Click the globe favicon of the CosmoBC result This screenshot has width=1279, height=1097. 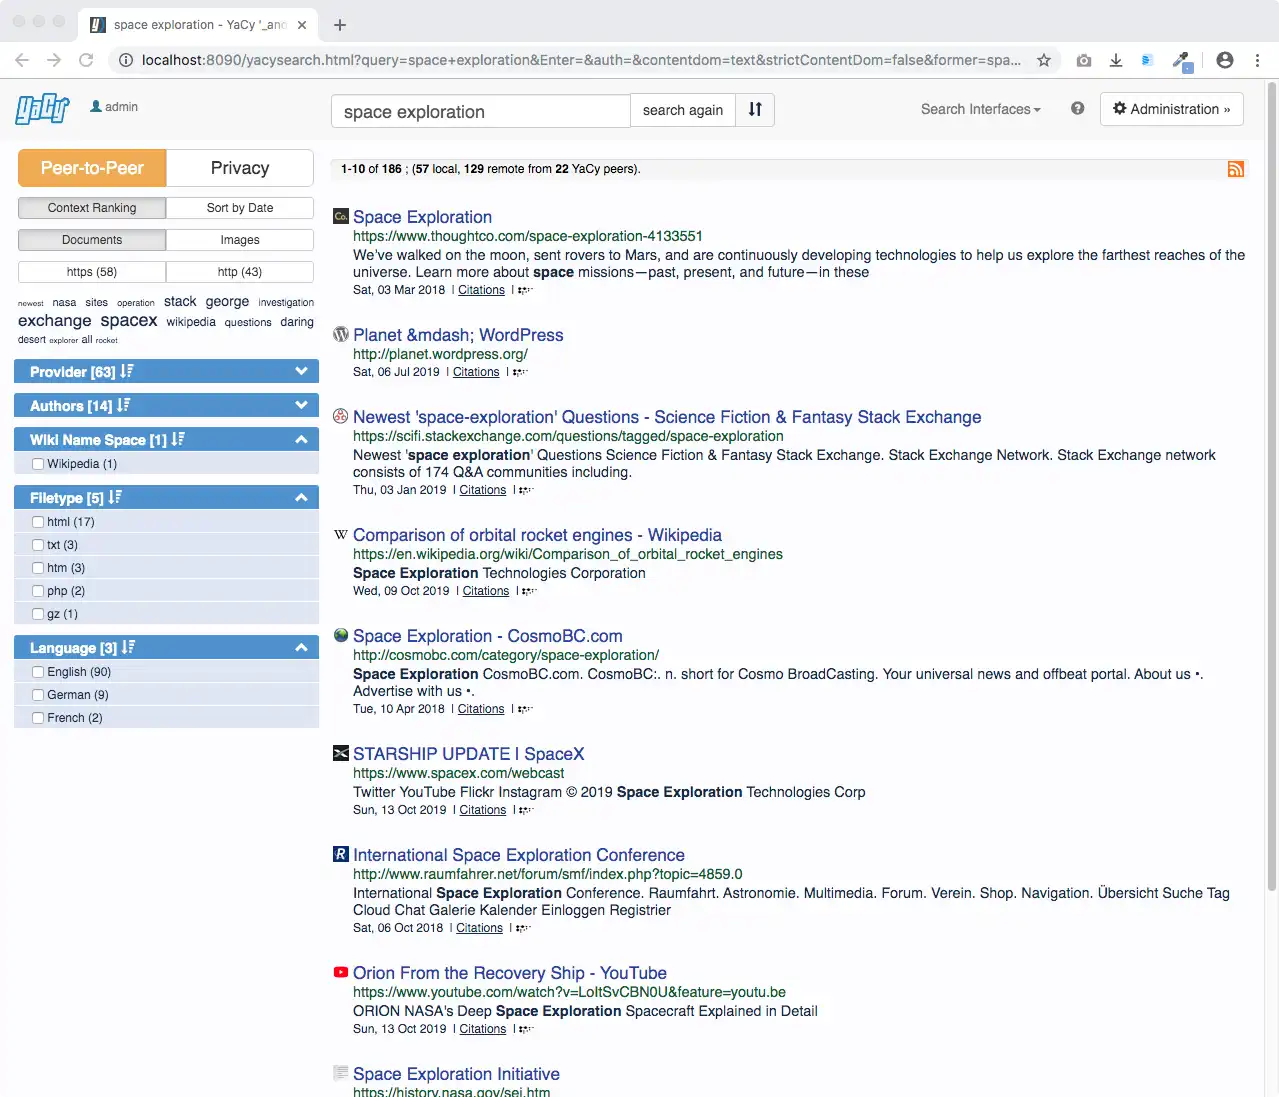[x=341, y=635]
